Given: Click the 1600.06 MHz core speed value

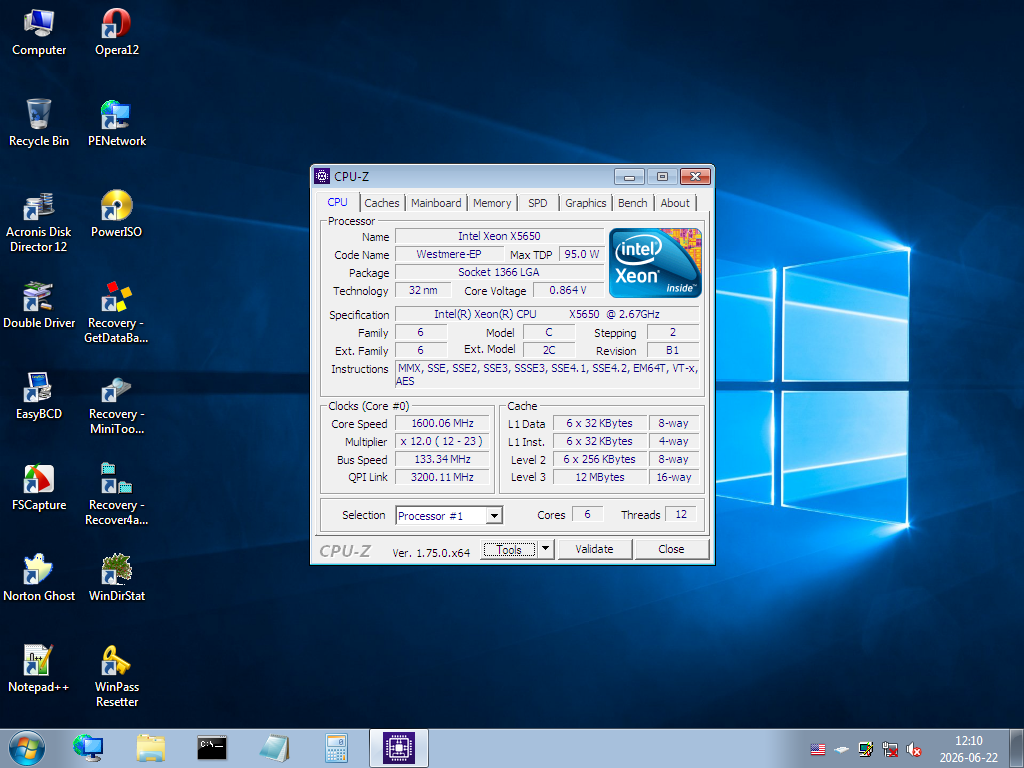Looking at the screenshot, I should pyautogui.click(x=443, y=423).
